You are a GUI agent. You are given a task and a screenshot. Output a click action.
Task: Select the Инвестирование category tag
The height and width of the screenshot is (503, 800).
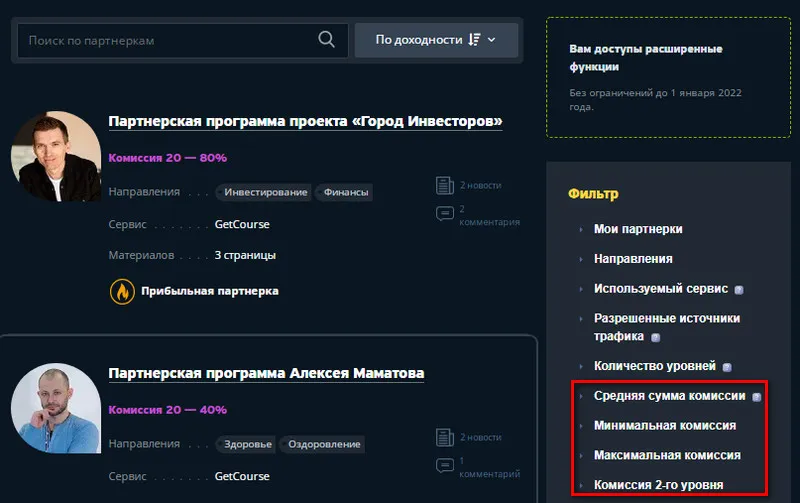click(264, 192)
